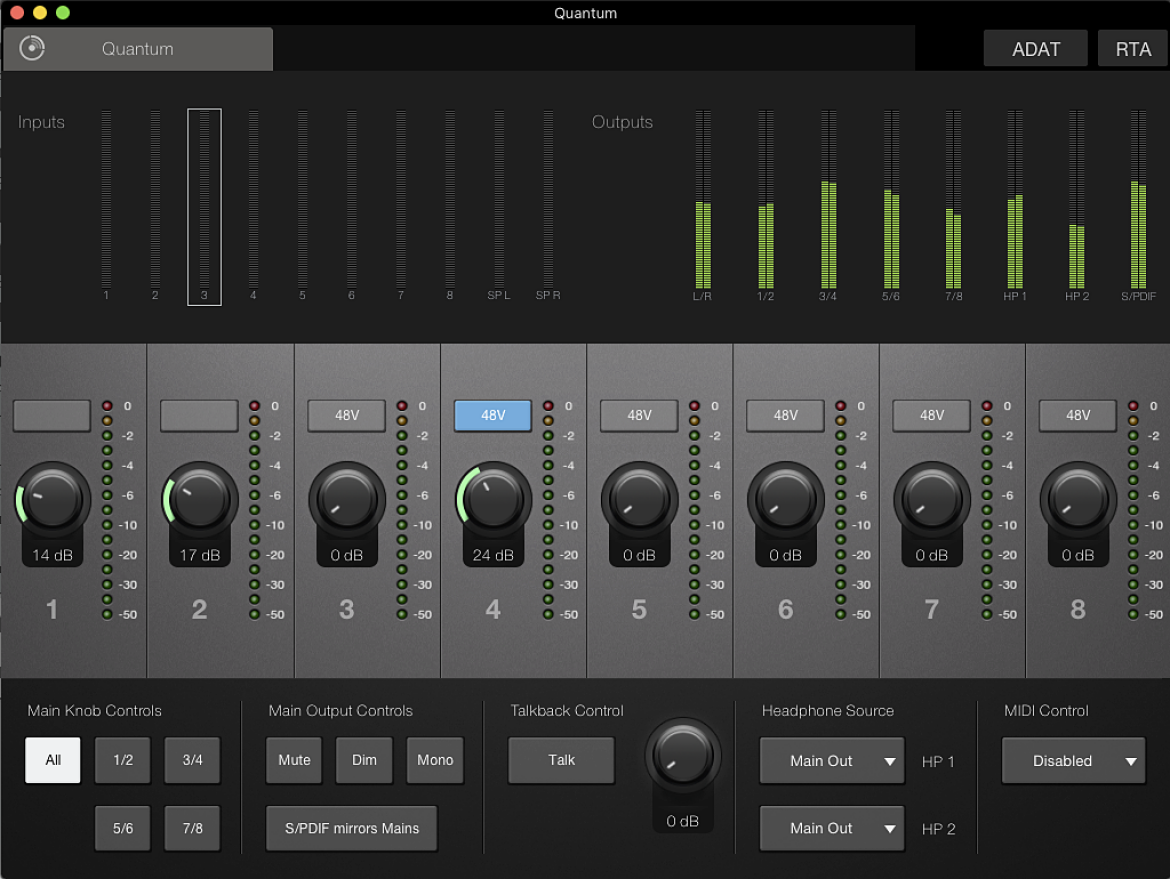Click the 14 dB gain value on channel 1
Screen dimensions: 1170x879
click(52, 555)
